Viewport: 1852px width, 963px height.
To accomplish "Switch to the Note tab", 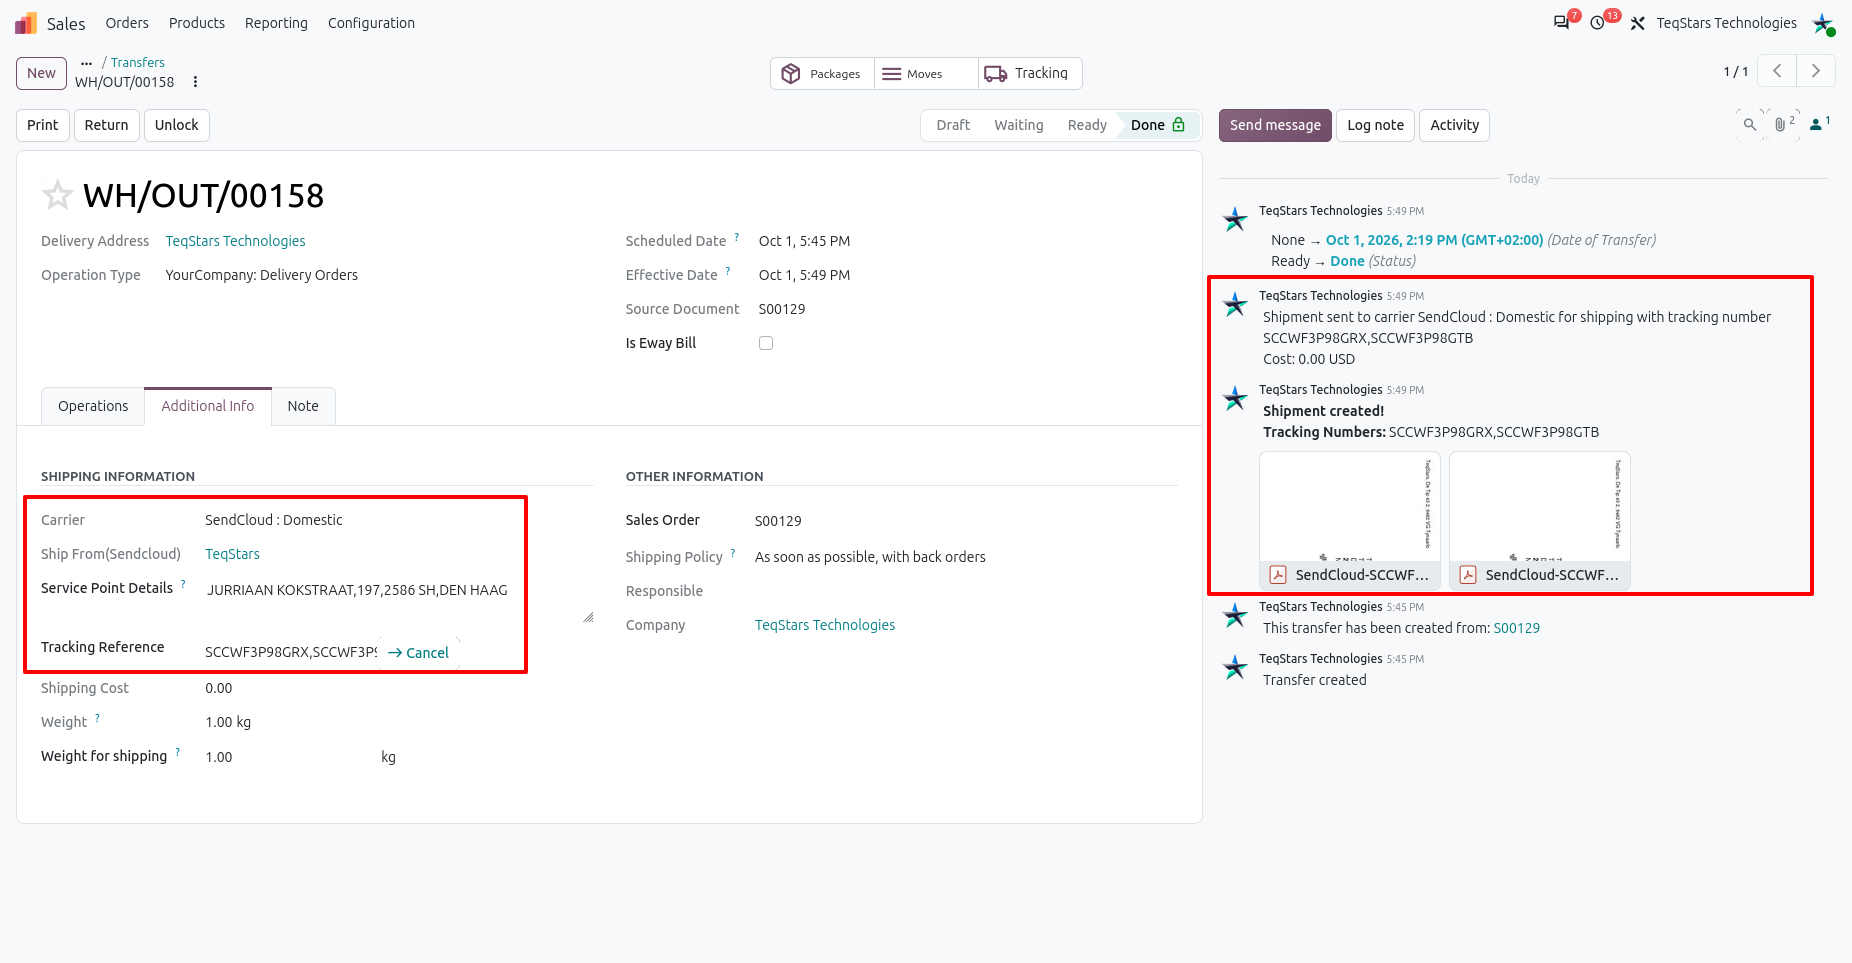I will (303, 406).
